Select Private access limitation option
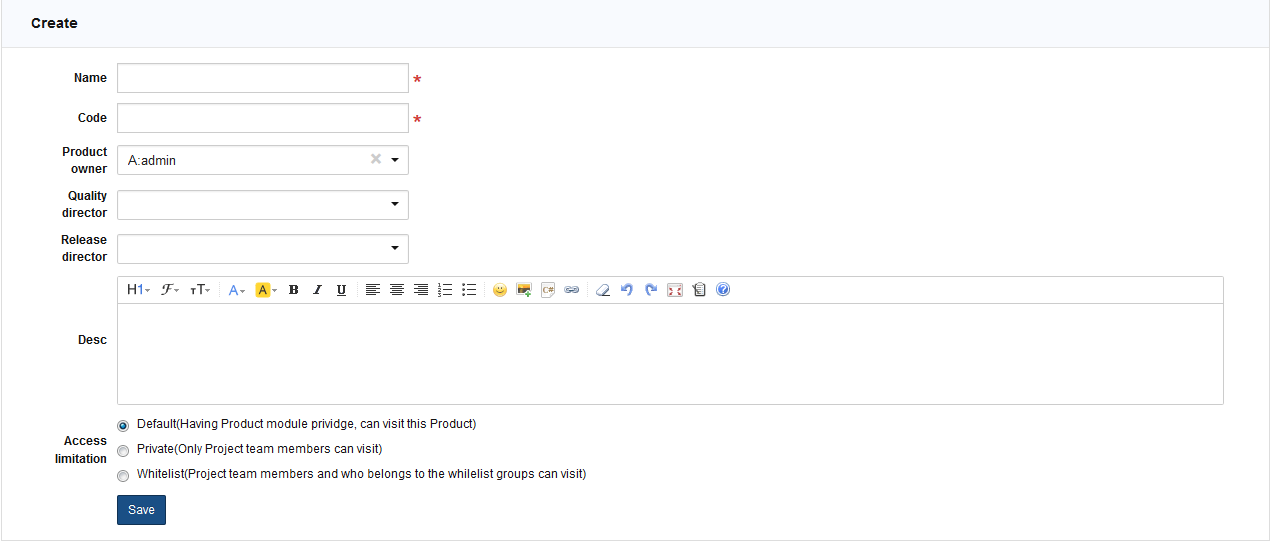Viewport: 1272px width, 542px height. pyautogui.click(x=123, y=450)
